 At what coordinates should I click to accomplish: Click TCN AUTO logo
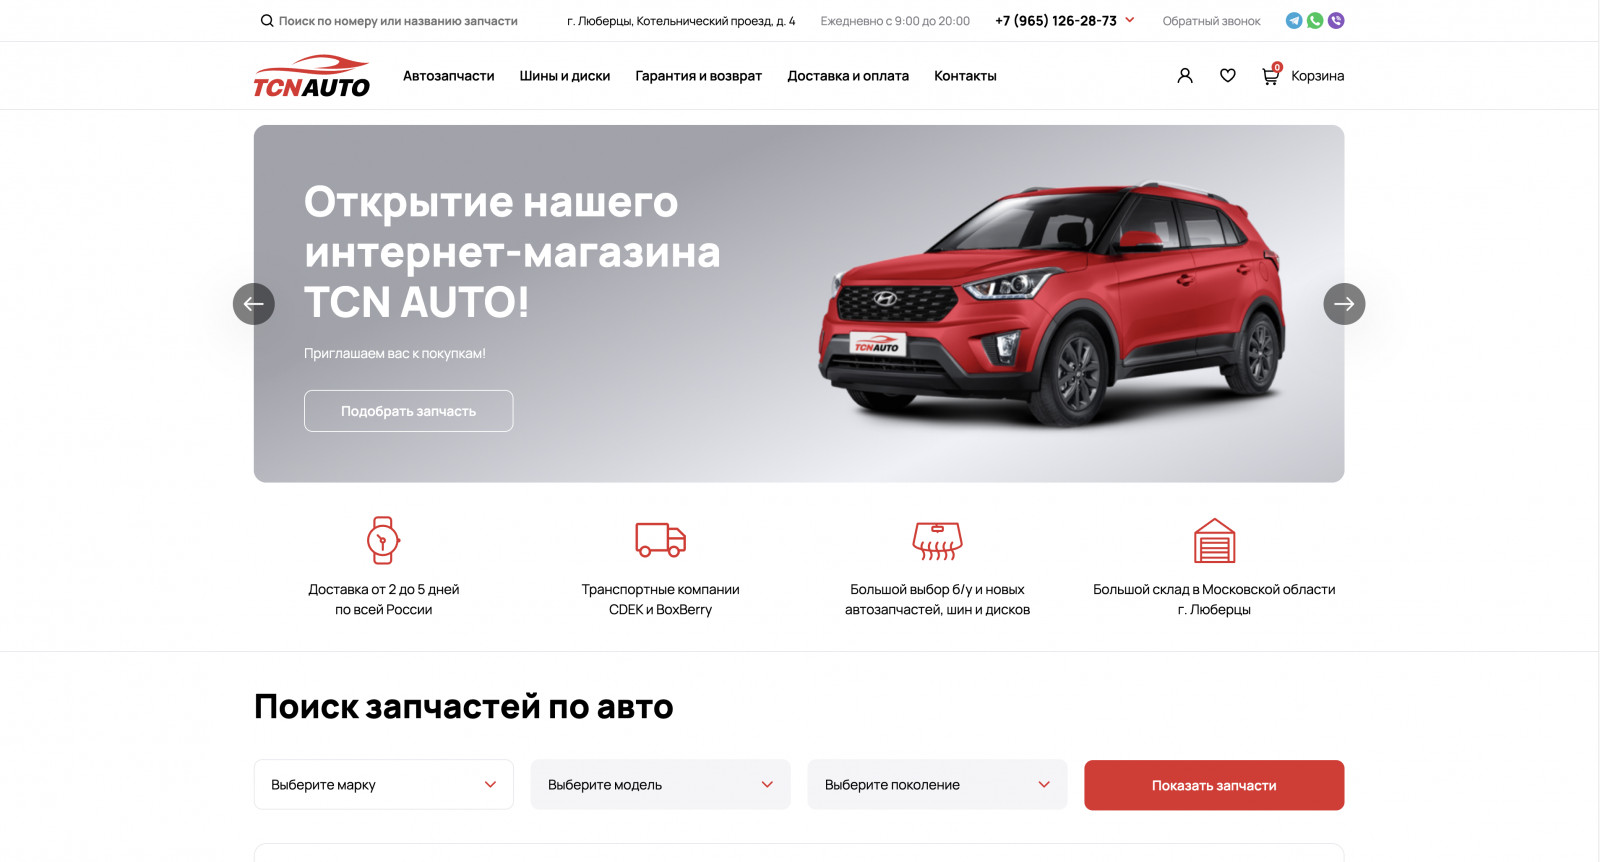(x=311, y=76)
